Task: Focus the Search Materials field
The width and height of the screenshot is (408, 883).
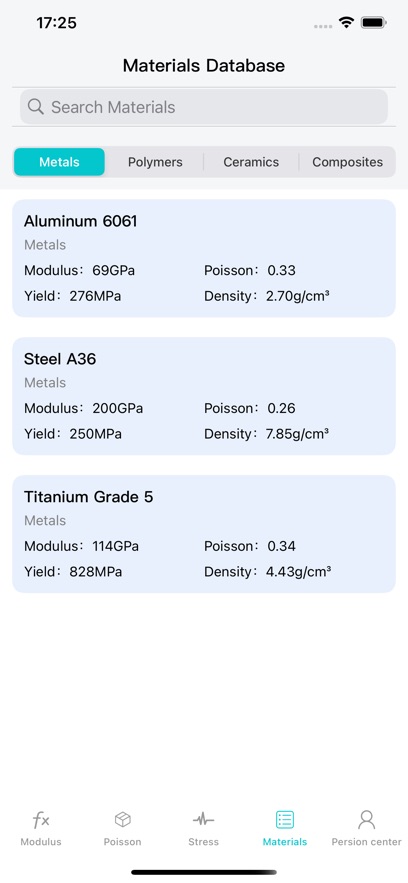Action: (x=204, y=107)
